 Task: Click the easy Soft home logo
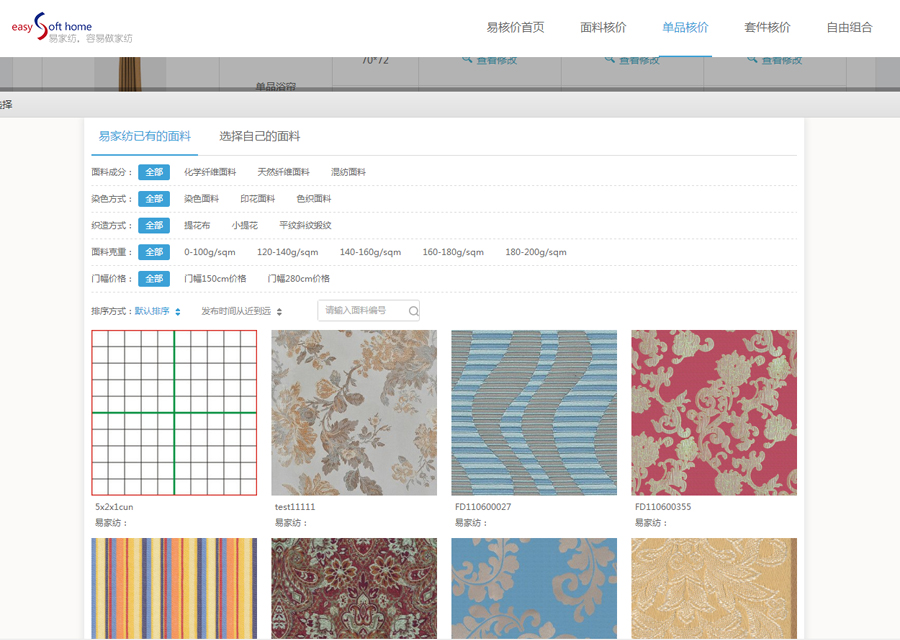72,28
